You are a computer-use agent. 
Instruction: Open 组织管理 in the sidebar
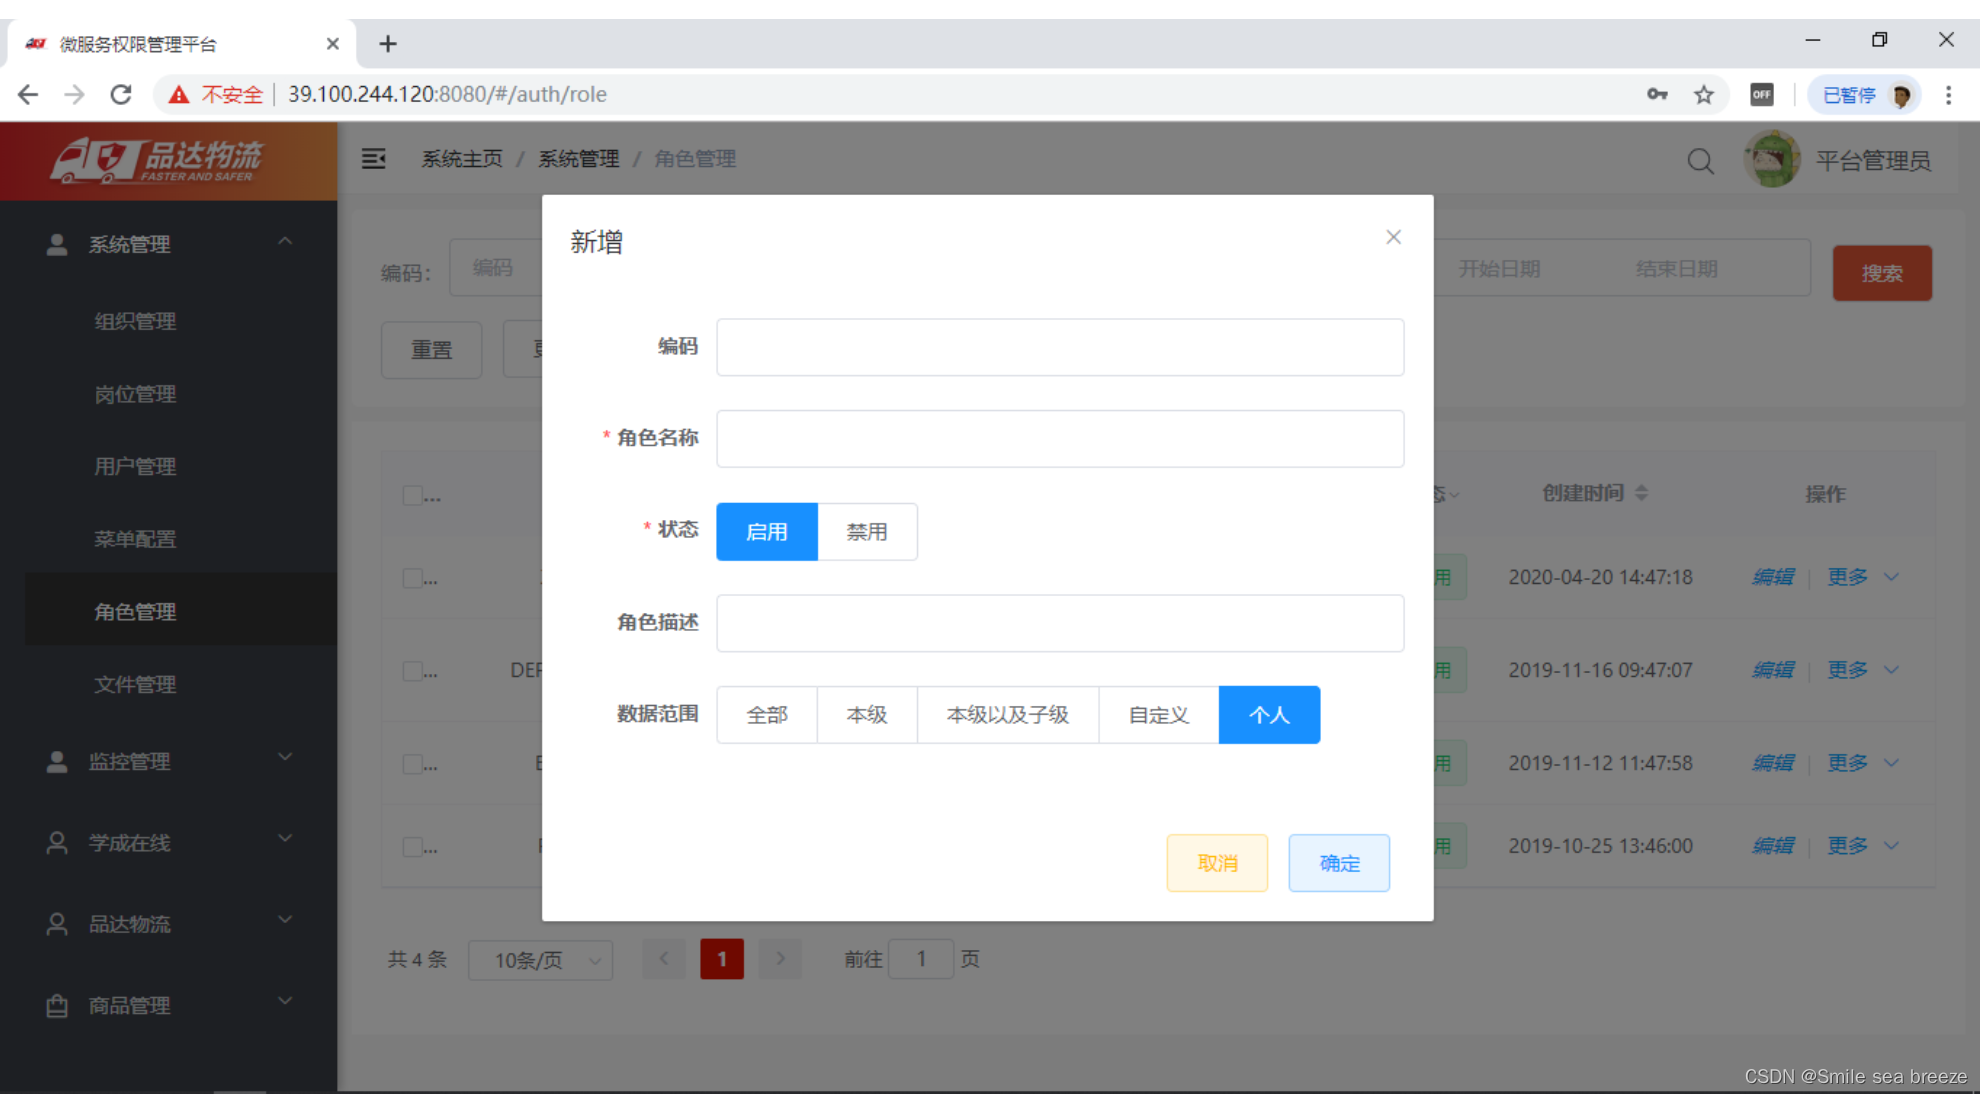pyautogui.click(x=135, y=321)
